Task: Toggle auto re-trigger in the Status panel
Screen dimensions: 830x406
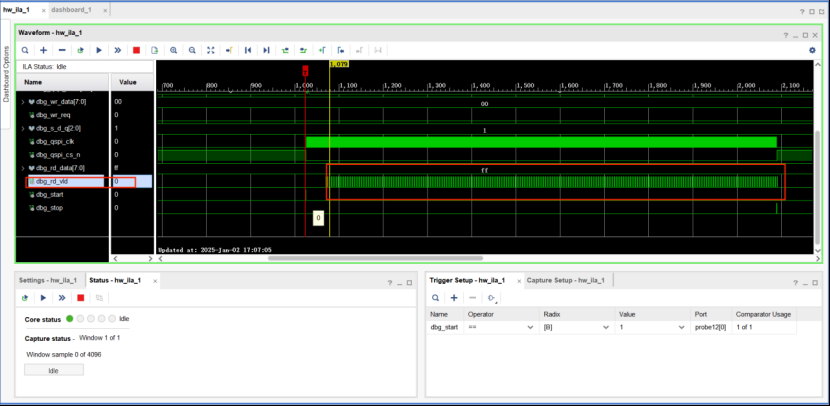Action: (25, 298)
